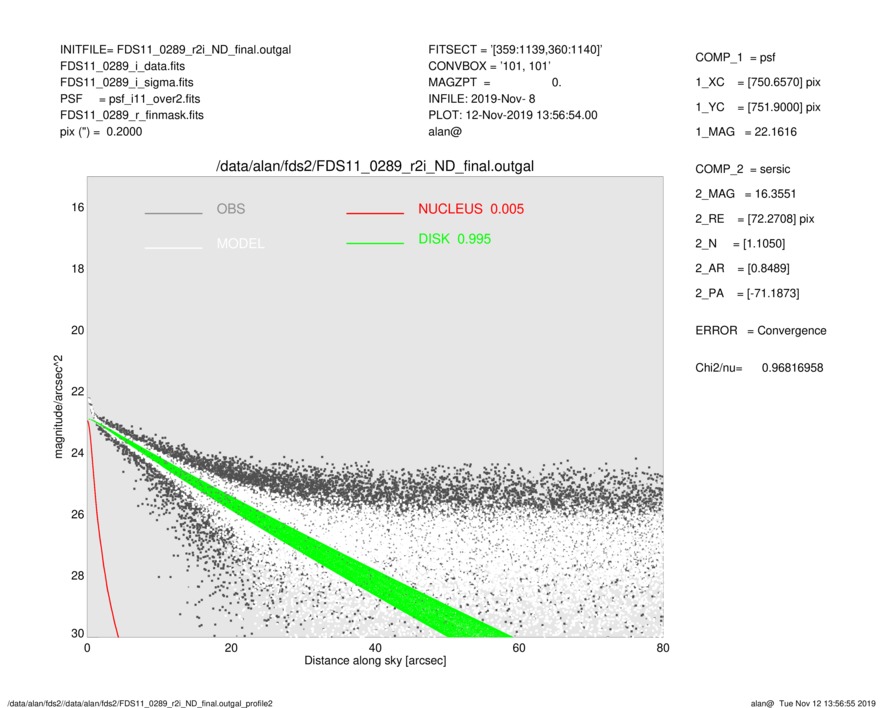Click the NUCLEUS 0.005 legend label
The height and width of the screenshot is (708, 885).
click(471, 209)
